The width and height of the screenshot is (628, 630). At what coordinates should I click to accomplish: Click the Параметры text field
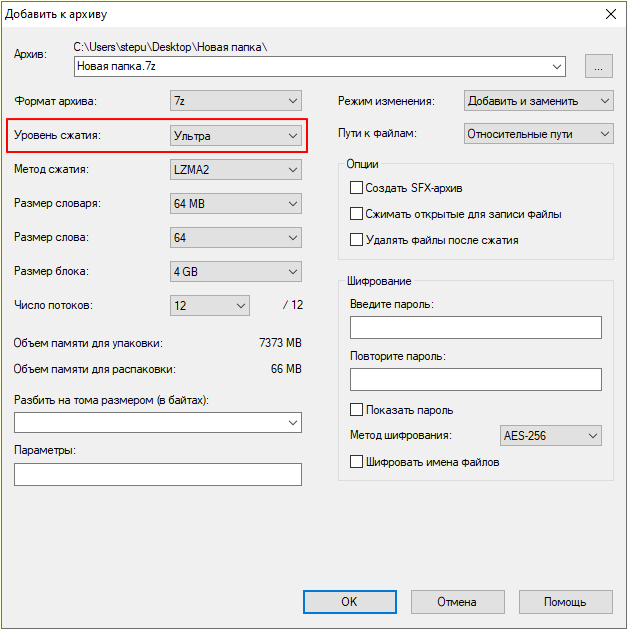(158, 475)
